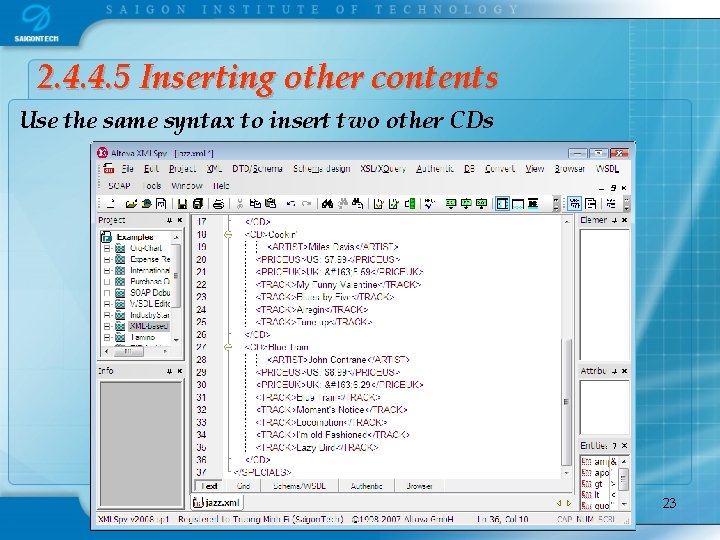Image resolution: width=720 pixels, height=540 pixels.
Task: Collapse the Expense Report project folder
Action: pos(107,259)
